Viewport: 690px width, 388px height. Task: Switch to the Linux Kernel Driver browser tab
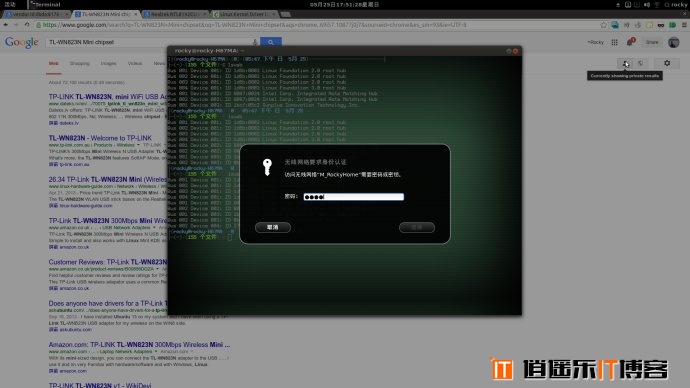tap(243, 14)
